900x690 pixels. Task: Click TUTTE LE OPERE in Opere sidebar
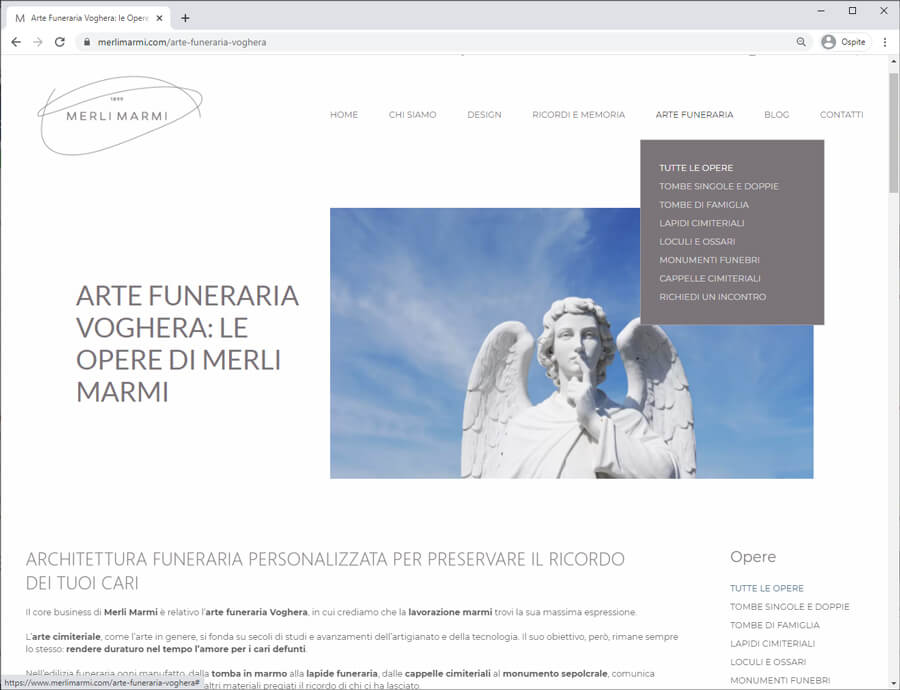click(766, 588)
